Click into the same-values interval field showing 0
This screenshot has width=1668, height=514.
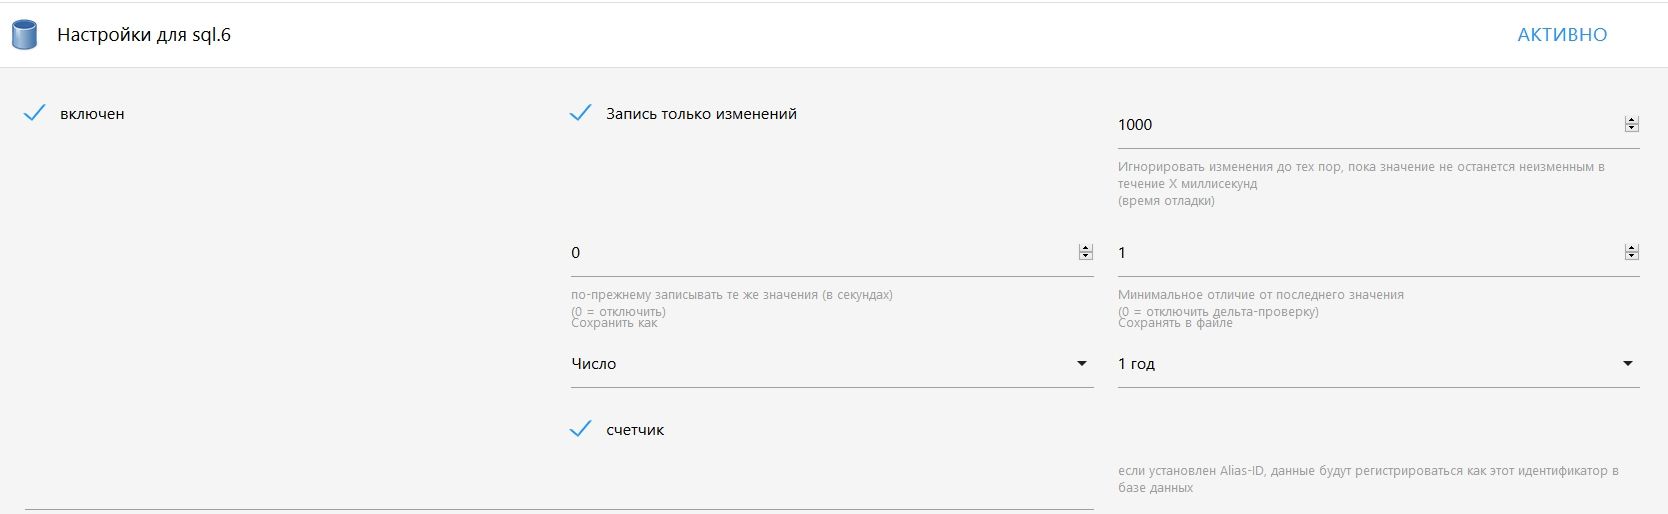coord(820,253)
